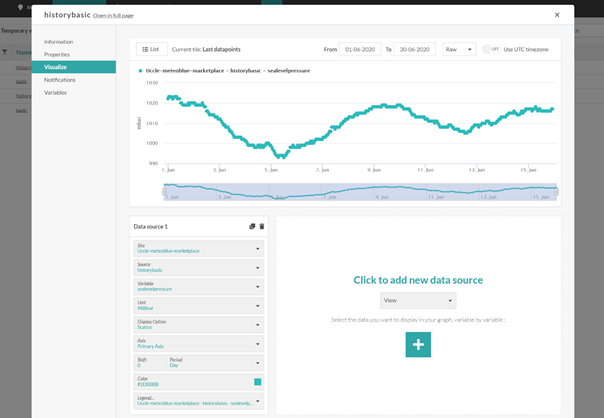
Task: Click the '1030' y-axis label
Action: click(152, 82)
